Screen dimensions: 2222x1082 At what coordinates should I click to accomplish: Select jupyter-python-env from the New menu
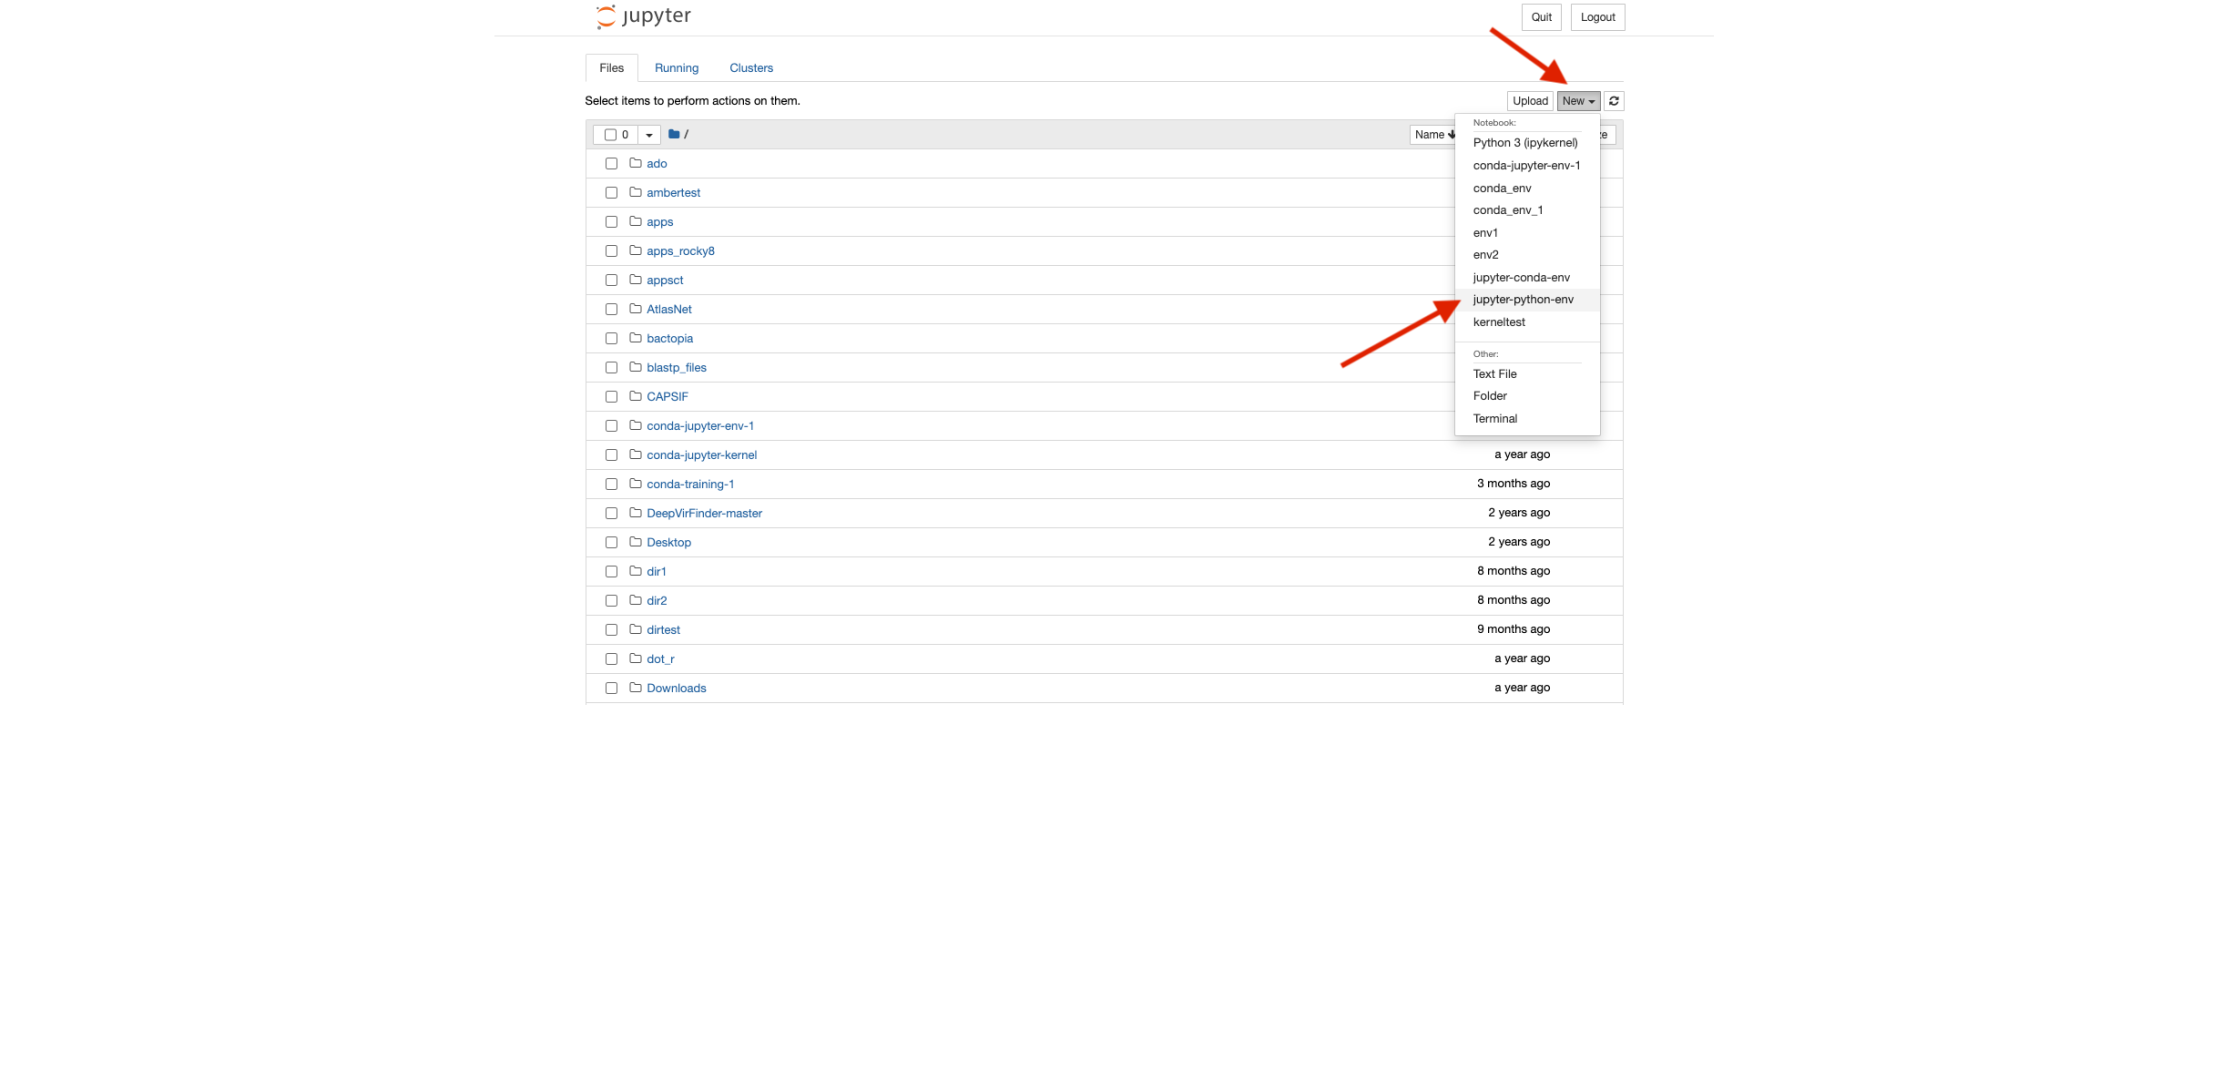(1523, 299)
